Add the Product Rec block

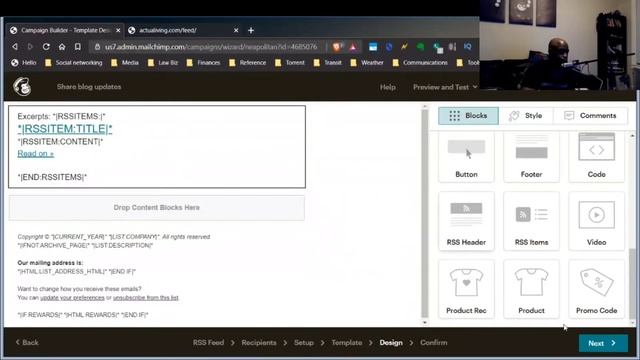click(x=466, y=289)
